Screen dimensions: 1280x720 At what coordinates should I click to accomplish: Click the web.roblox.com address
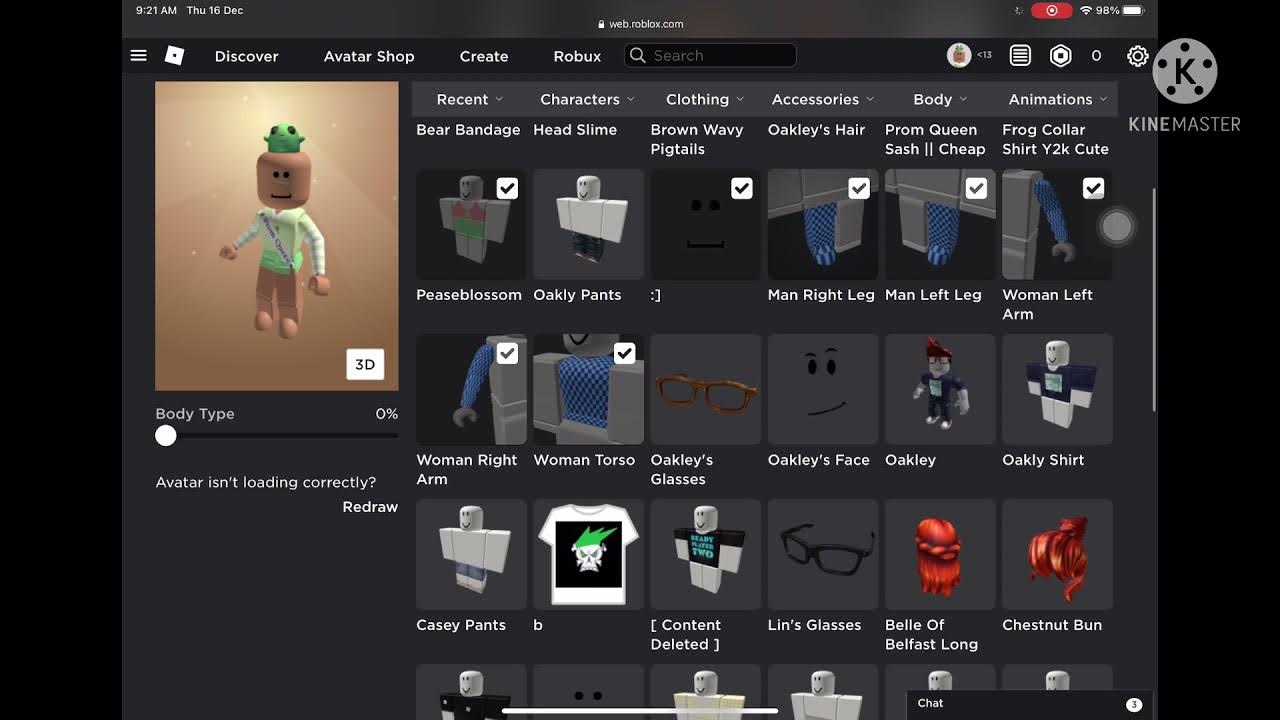(x=646, y=24)
